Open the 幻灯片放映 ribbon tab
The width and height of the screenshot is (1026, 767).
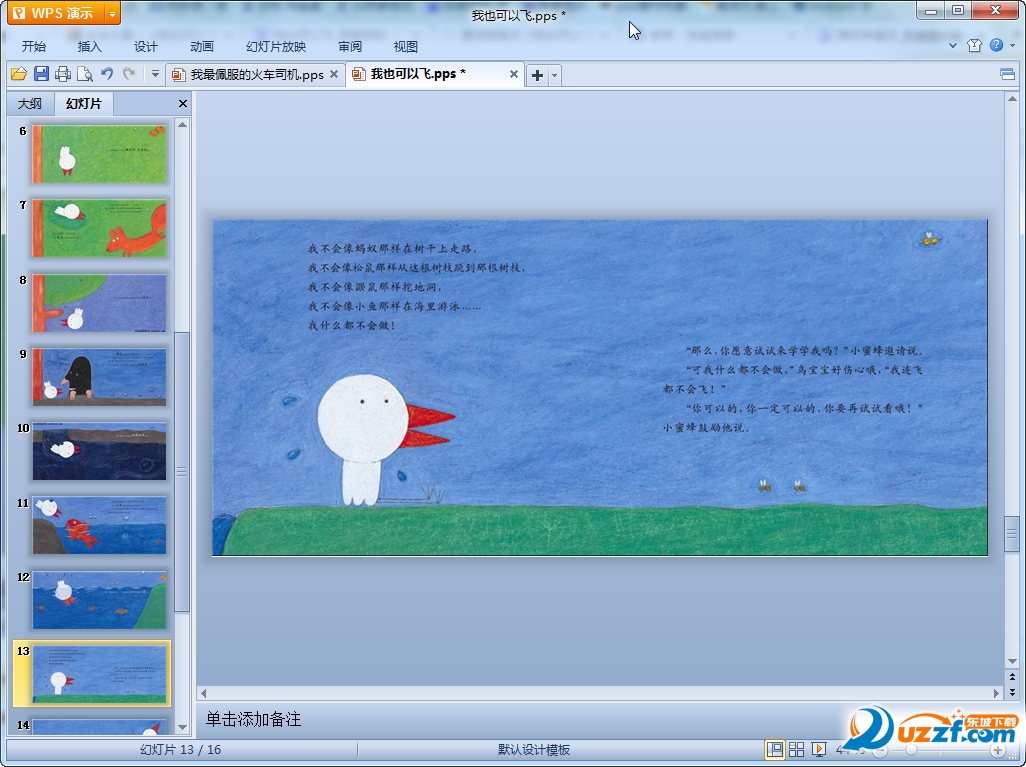(275, 46)
